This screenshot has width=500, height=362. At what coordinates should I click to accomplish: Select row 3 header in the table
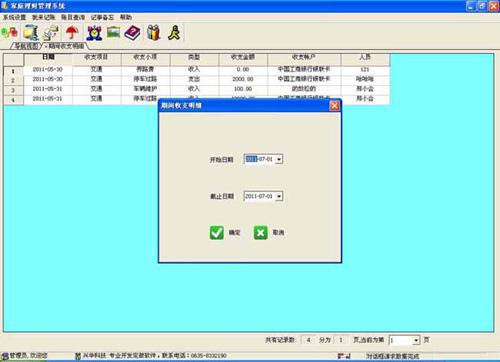[13, 90]
